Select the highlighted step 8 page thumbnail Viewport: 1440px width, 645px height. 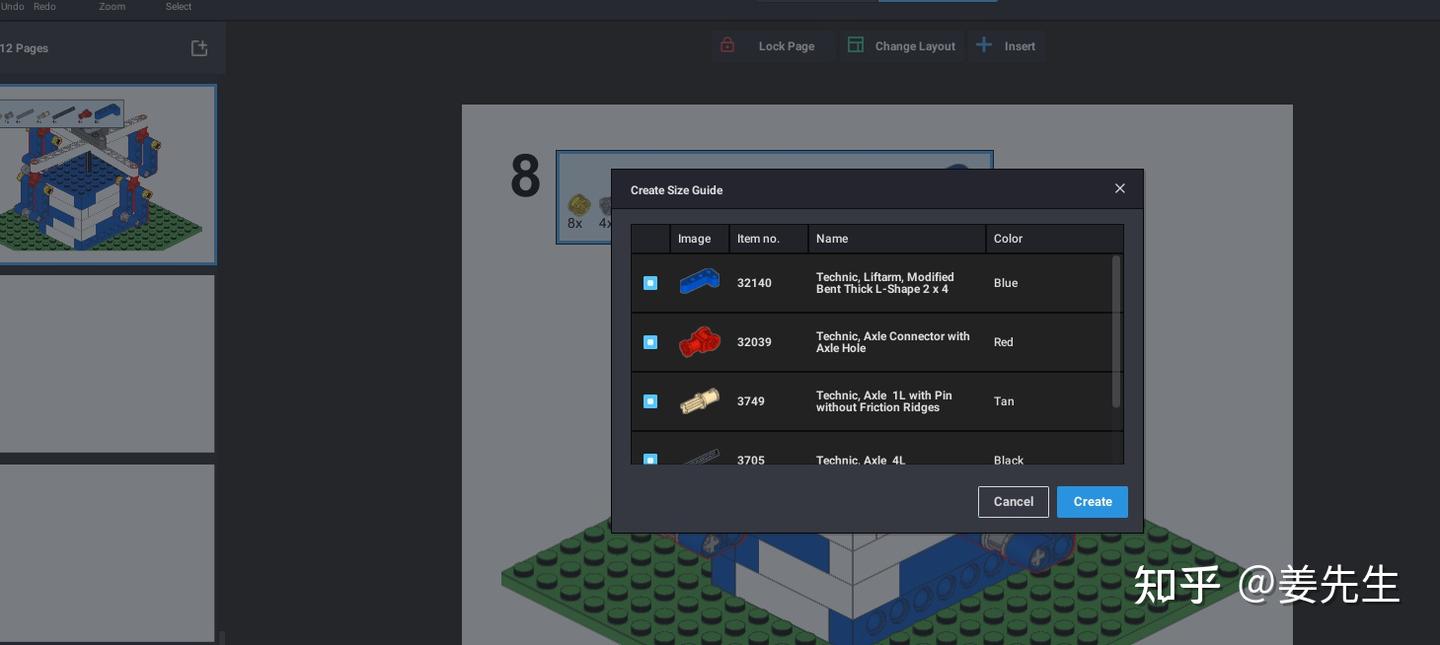[107, 174]
